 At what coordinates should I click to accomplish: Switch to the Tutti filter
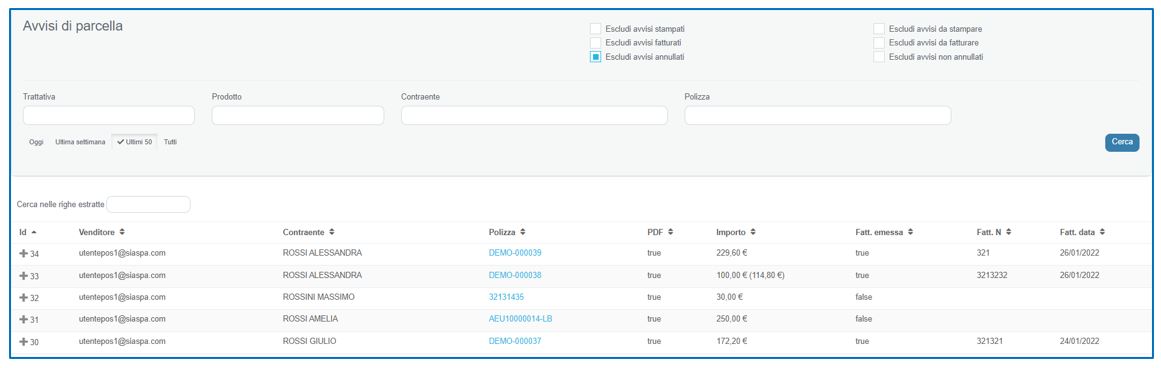pos(170,141)
